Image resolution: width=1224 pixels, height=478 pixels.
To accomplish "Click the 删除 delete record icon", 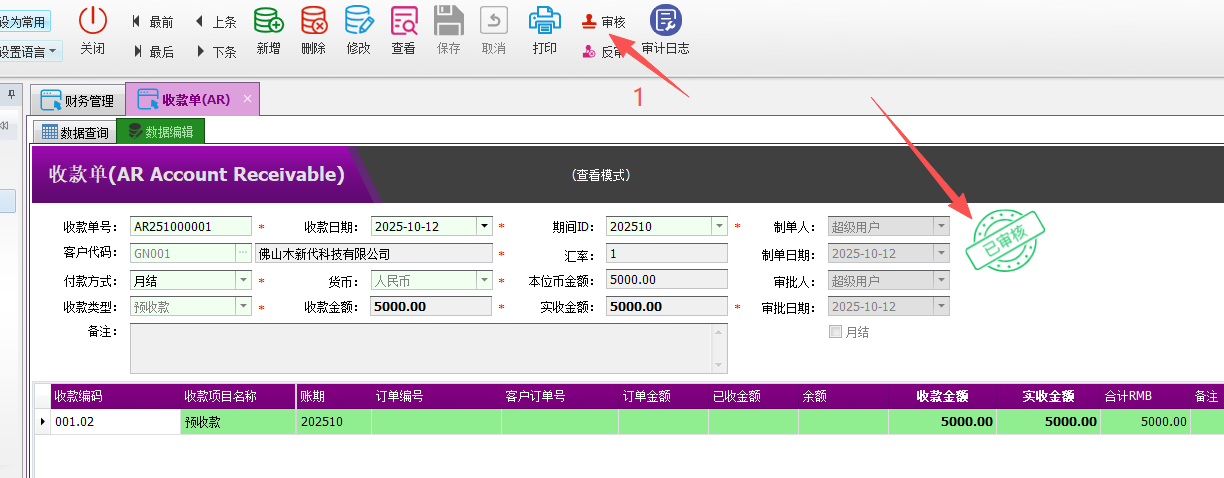I will coord(313,20).
